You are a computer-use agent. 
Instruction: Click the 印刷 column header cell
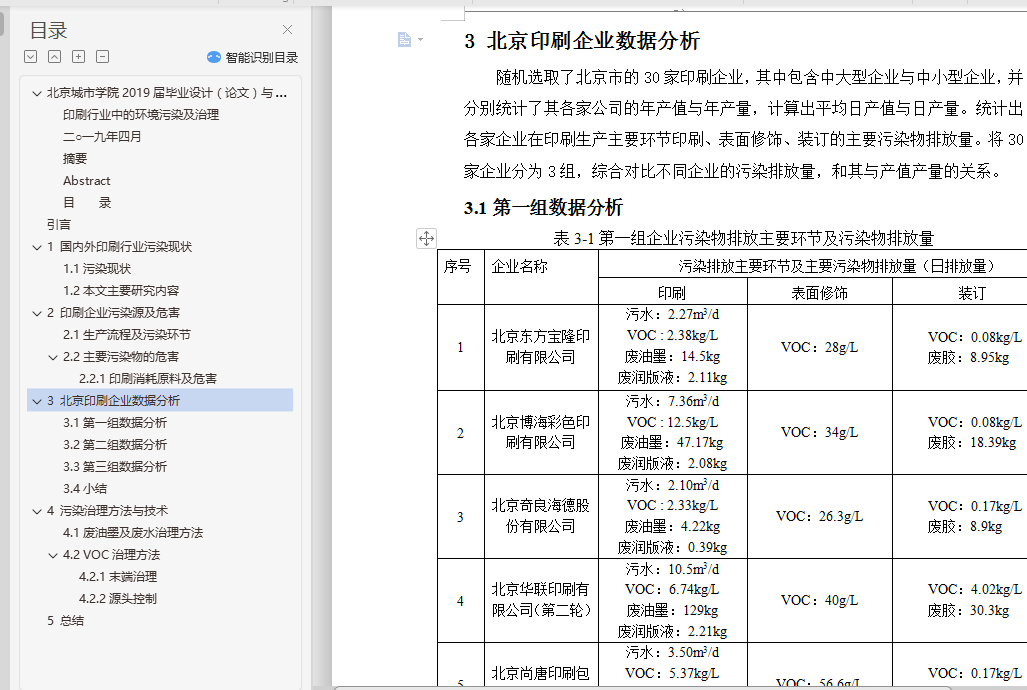(x=673, y=292)
